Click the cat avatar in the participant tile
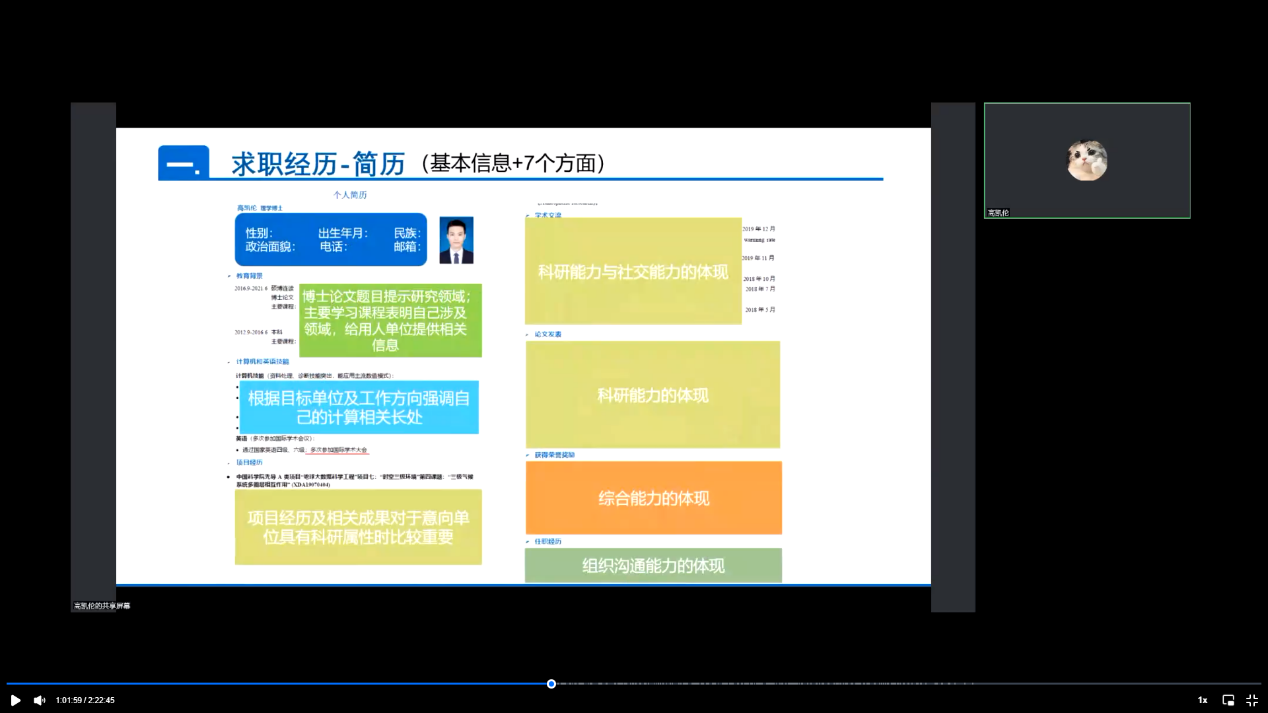 point(1086,160)
